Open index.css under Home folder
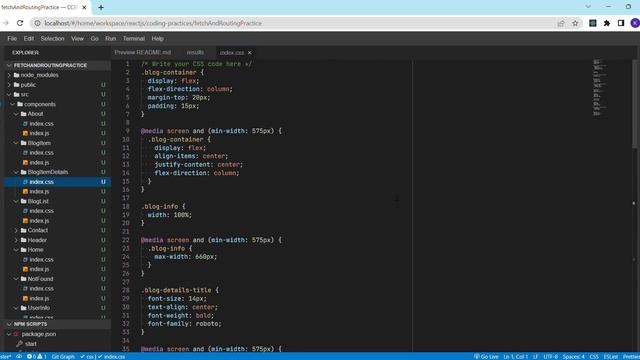This screenshot has width=640, height=360. tap(41, 259)
